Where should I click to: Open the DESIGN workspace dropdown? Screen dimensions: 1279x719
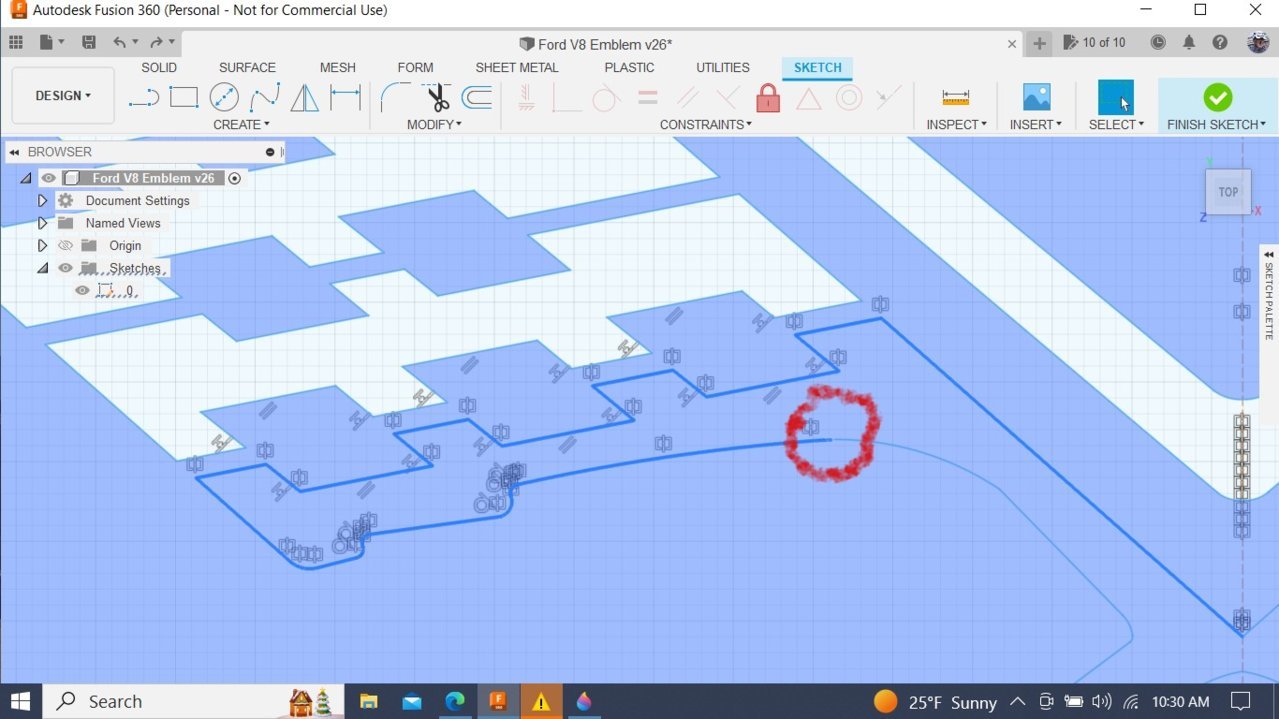63,96
